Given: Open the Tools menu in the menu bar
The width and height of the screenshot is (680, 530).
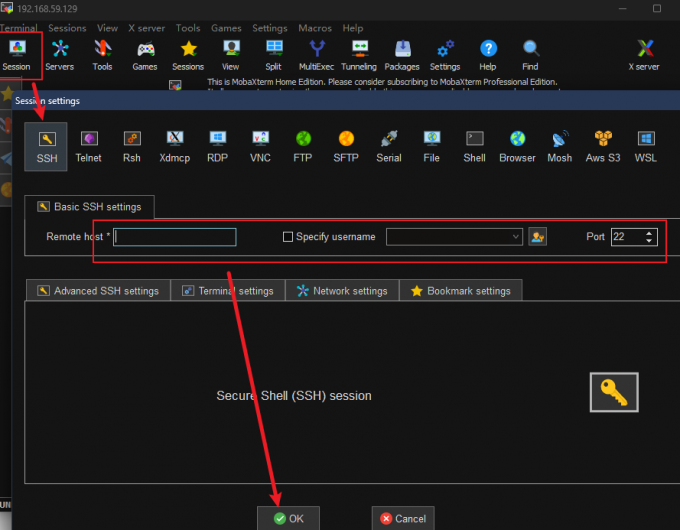Looking at the screenshot, I should click(x=188, y=28).
